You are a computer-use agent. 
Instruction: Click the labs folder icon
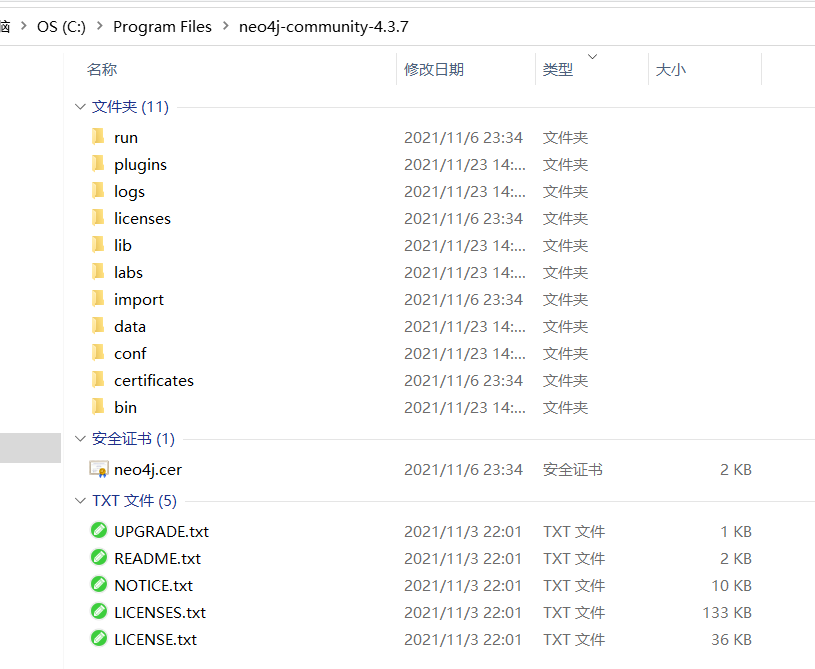tap(98, 272)
